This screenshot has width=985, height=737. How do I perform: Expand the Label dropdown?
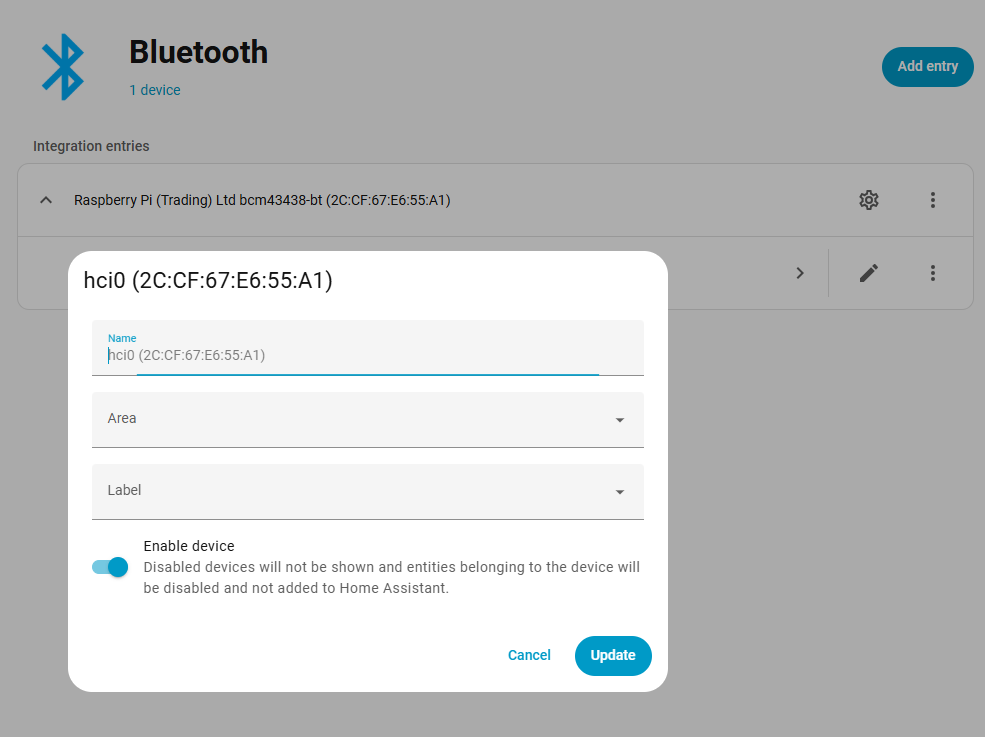[x=367, y=491]
